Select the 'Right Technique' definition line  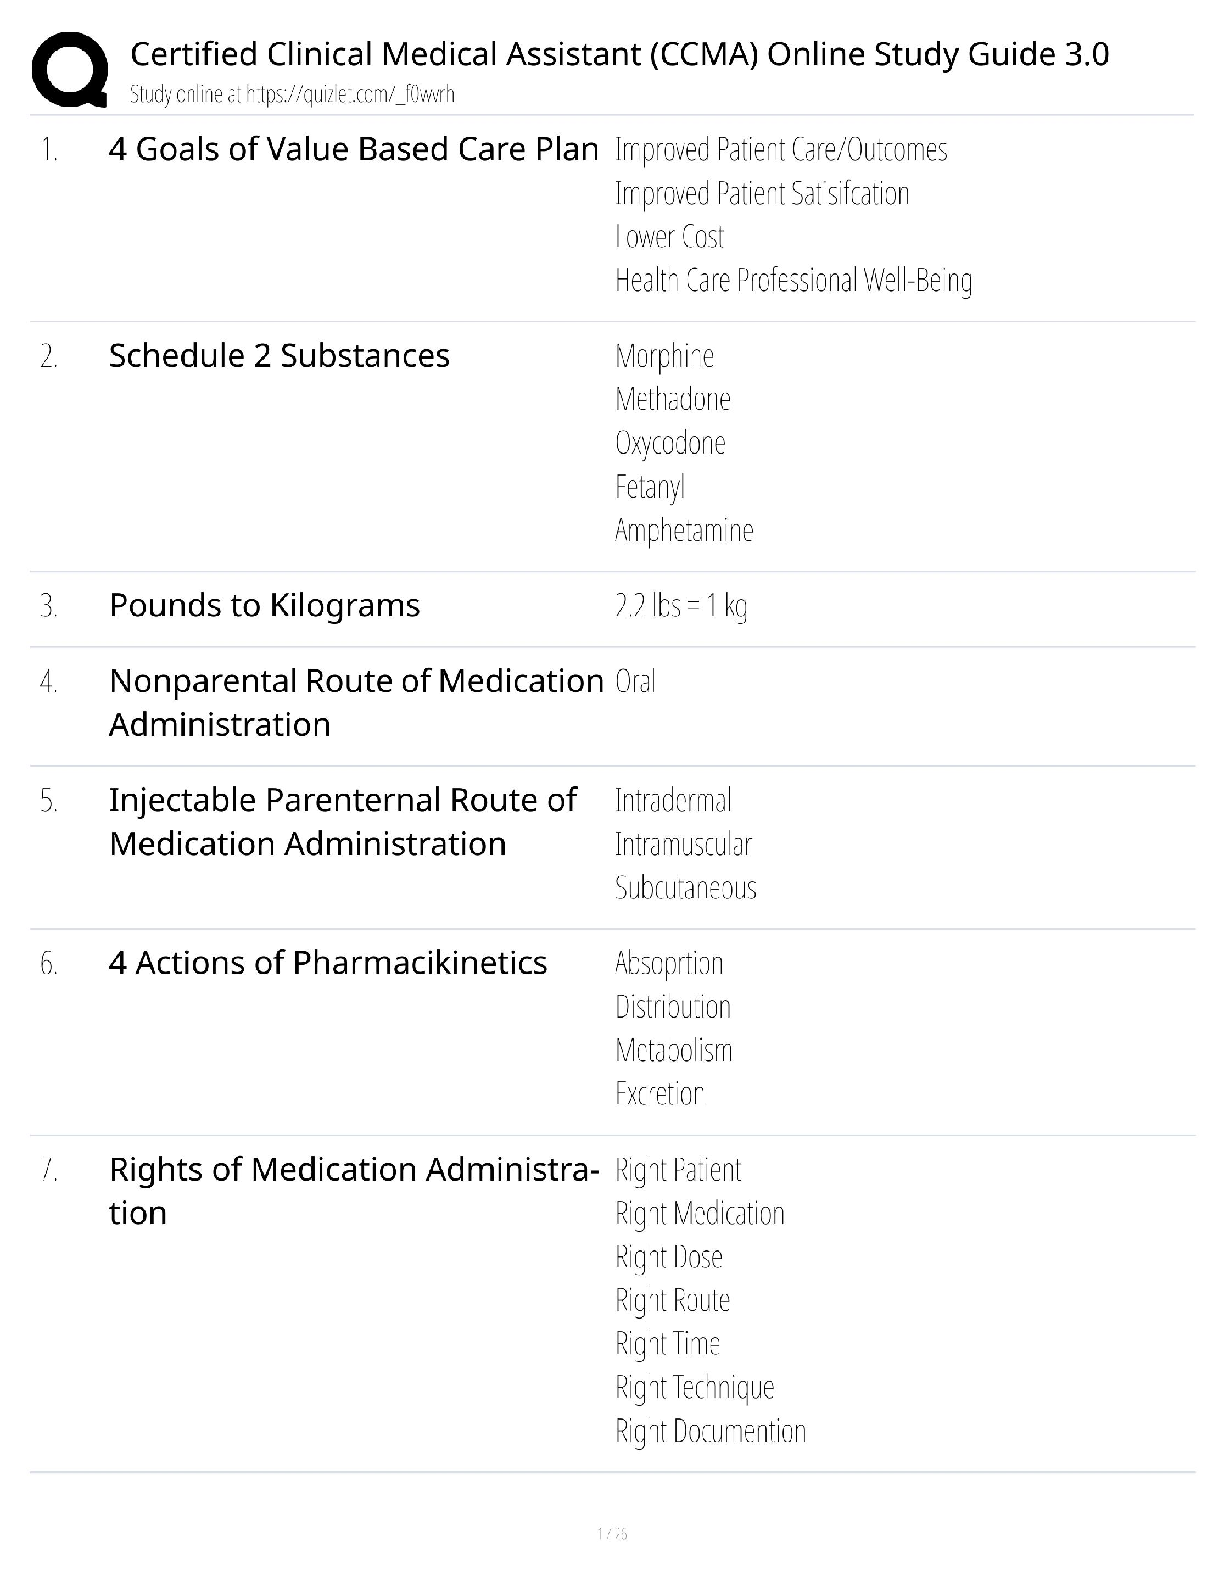[695, 1388]
